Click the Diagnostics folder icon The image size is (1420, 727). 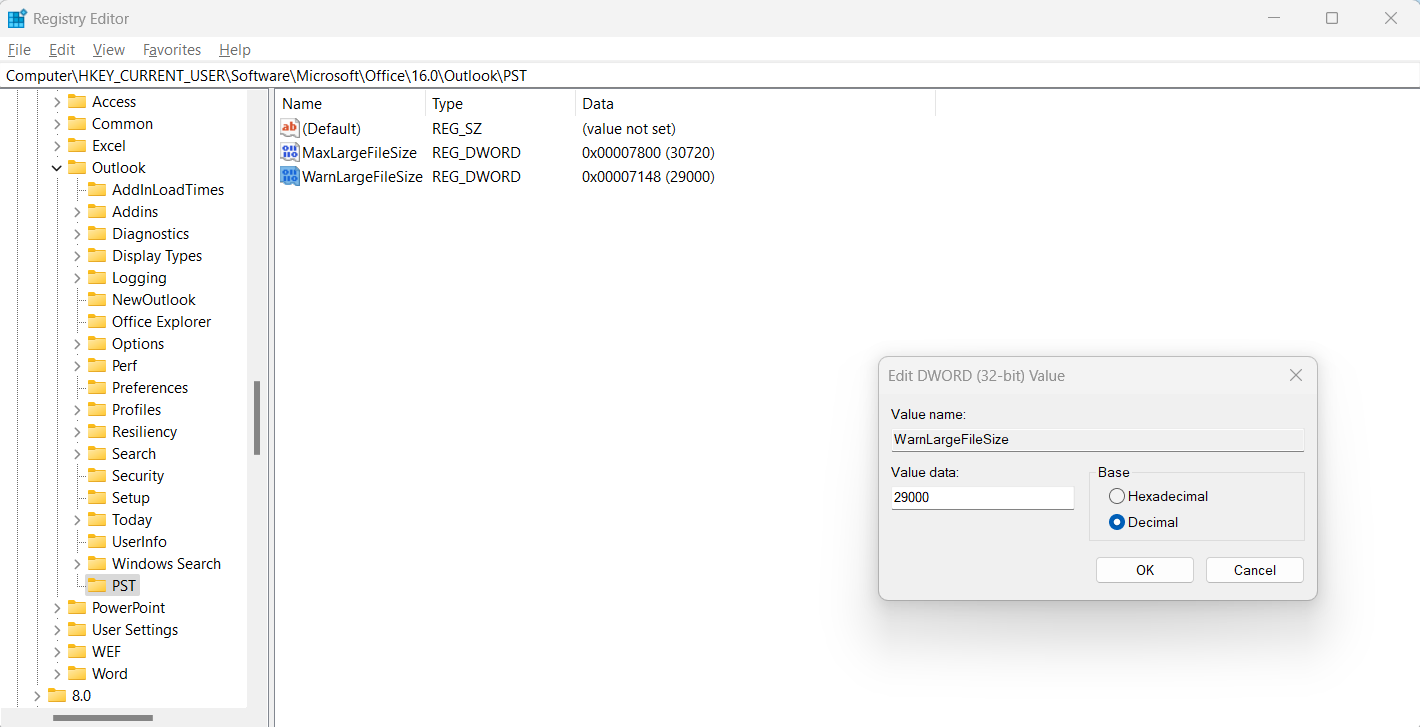coord(97,233)
